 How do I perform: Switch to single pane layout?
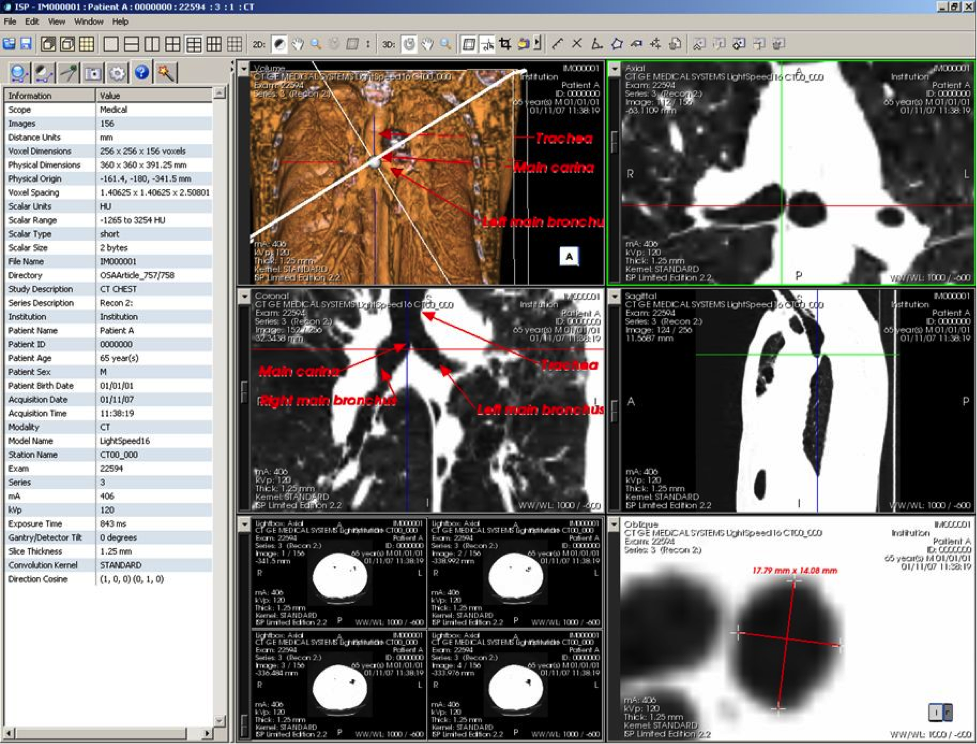tap(111, 44)
